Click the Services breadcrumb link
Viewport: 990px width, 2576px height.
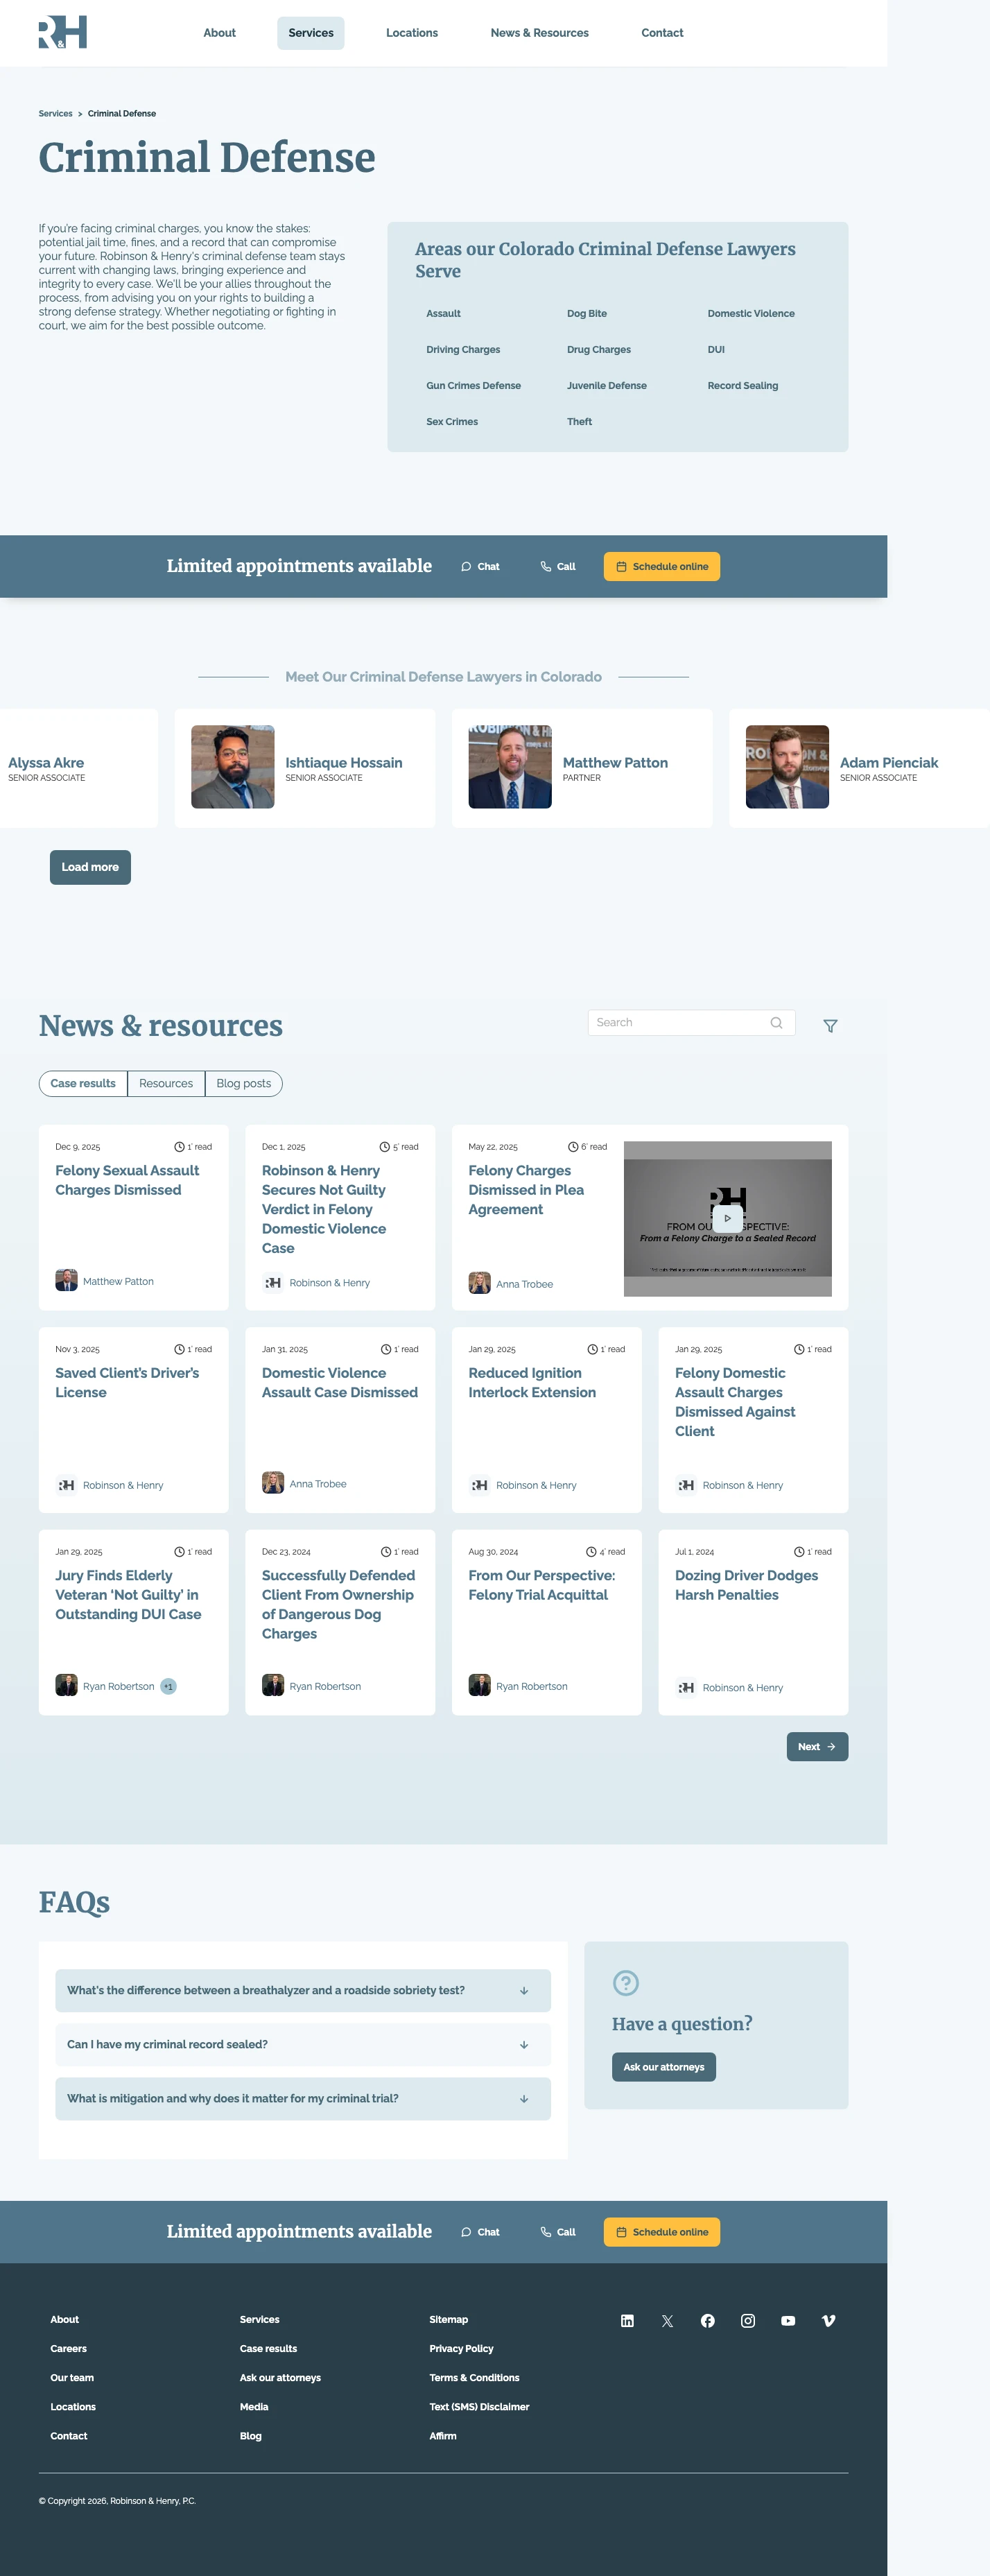(x=55, y=114)
